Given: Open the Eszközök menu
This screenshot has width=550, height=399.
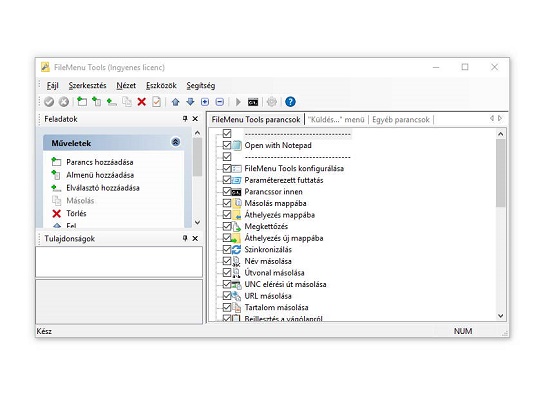Looking at the screenshot, I should pos(161,86).
